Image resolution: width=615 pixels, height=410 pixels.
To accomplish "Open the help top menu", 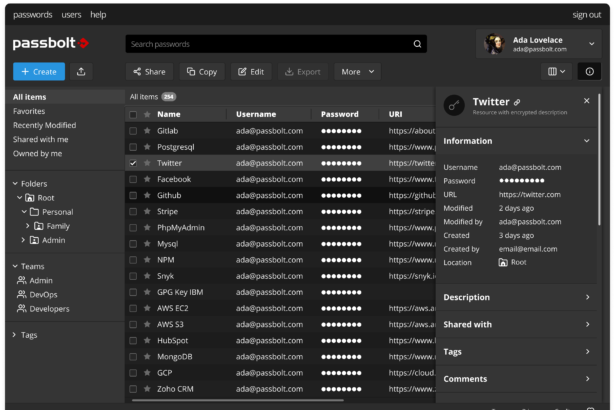I will (x=98, y=15).
